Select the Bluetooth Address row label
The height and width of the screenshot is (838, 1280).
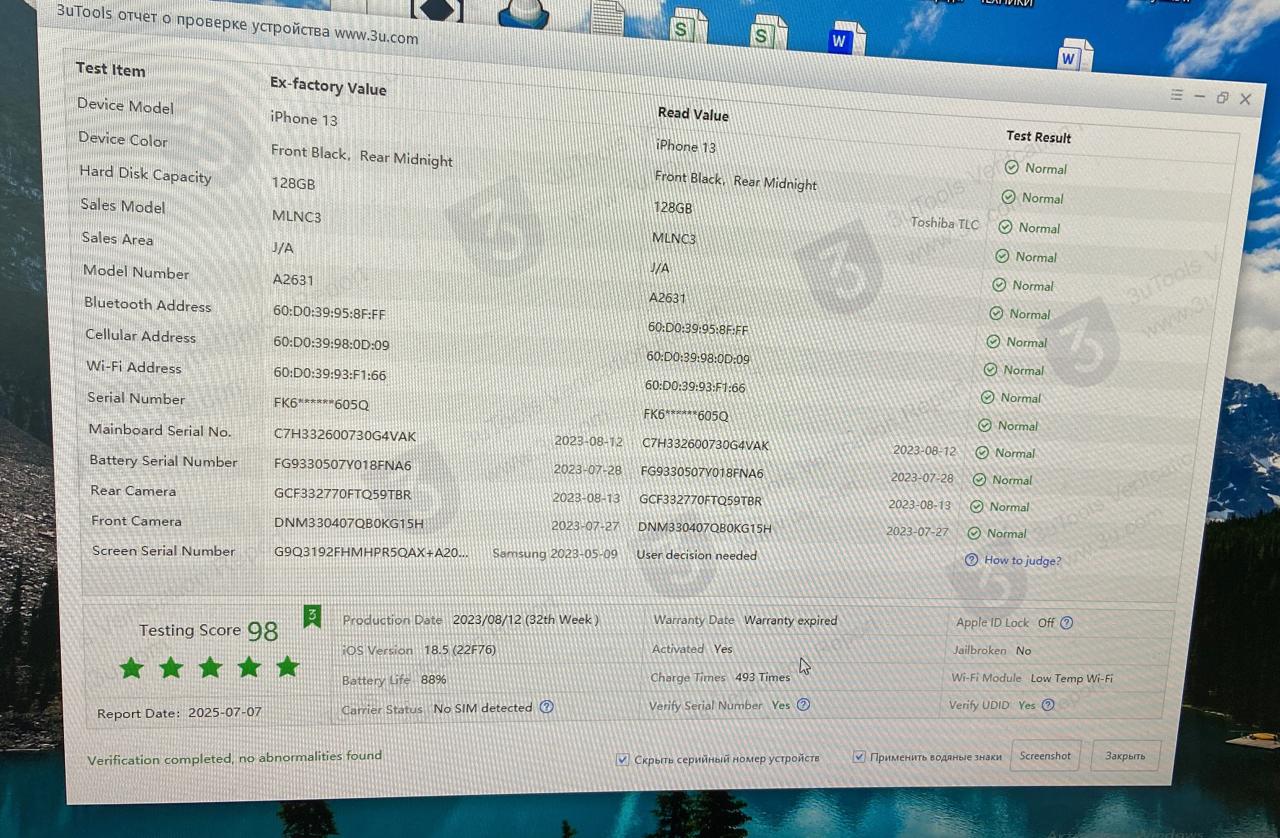coord(148,304)
